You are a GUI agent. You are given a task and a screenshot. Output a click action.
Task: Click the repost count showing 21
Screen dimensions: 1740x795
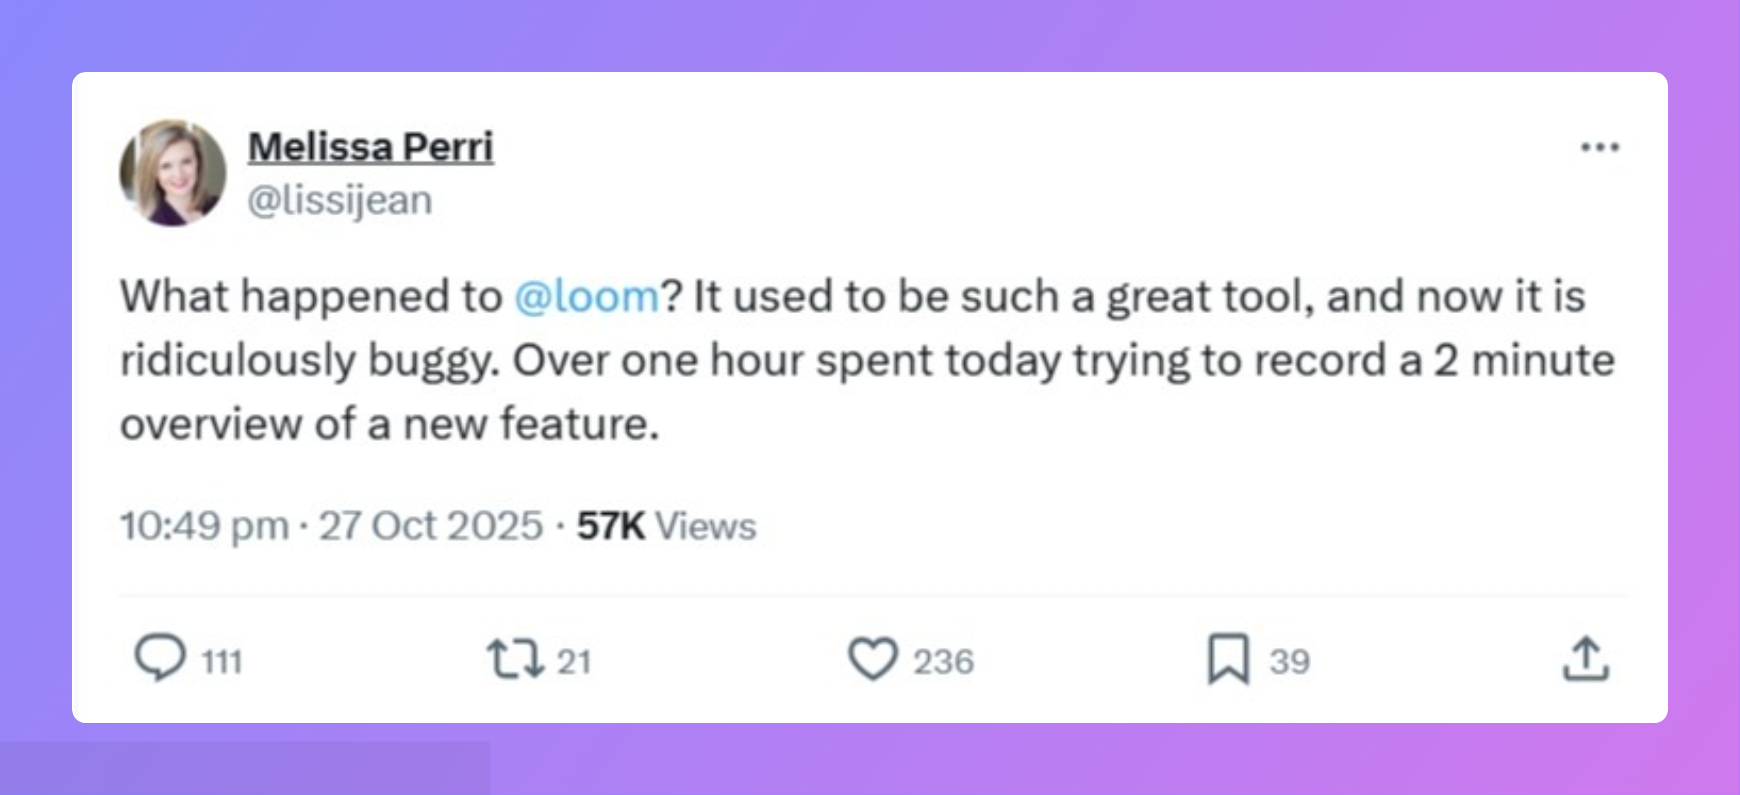[573, 660]
